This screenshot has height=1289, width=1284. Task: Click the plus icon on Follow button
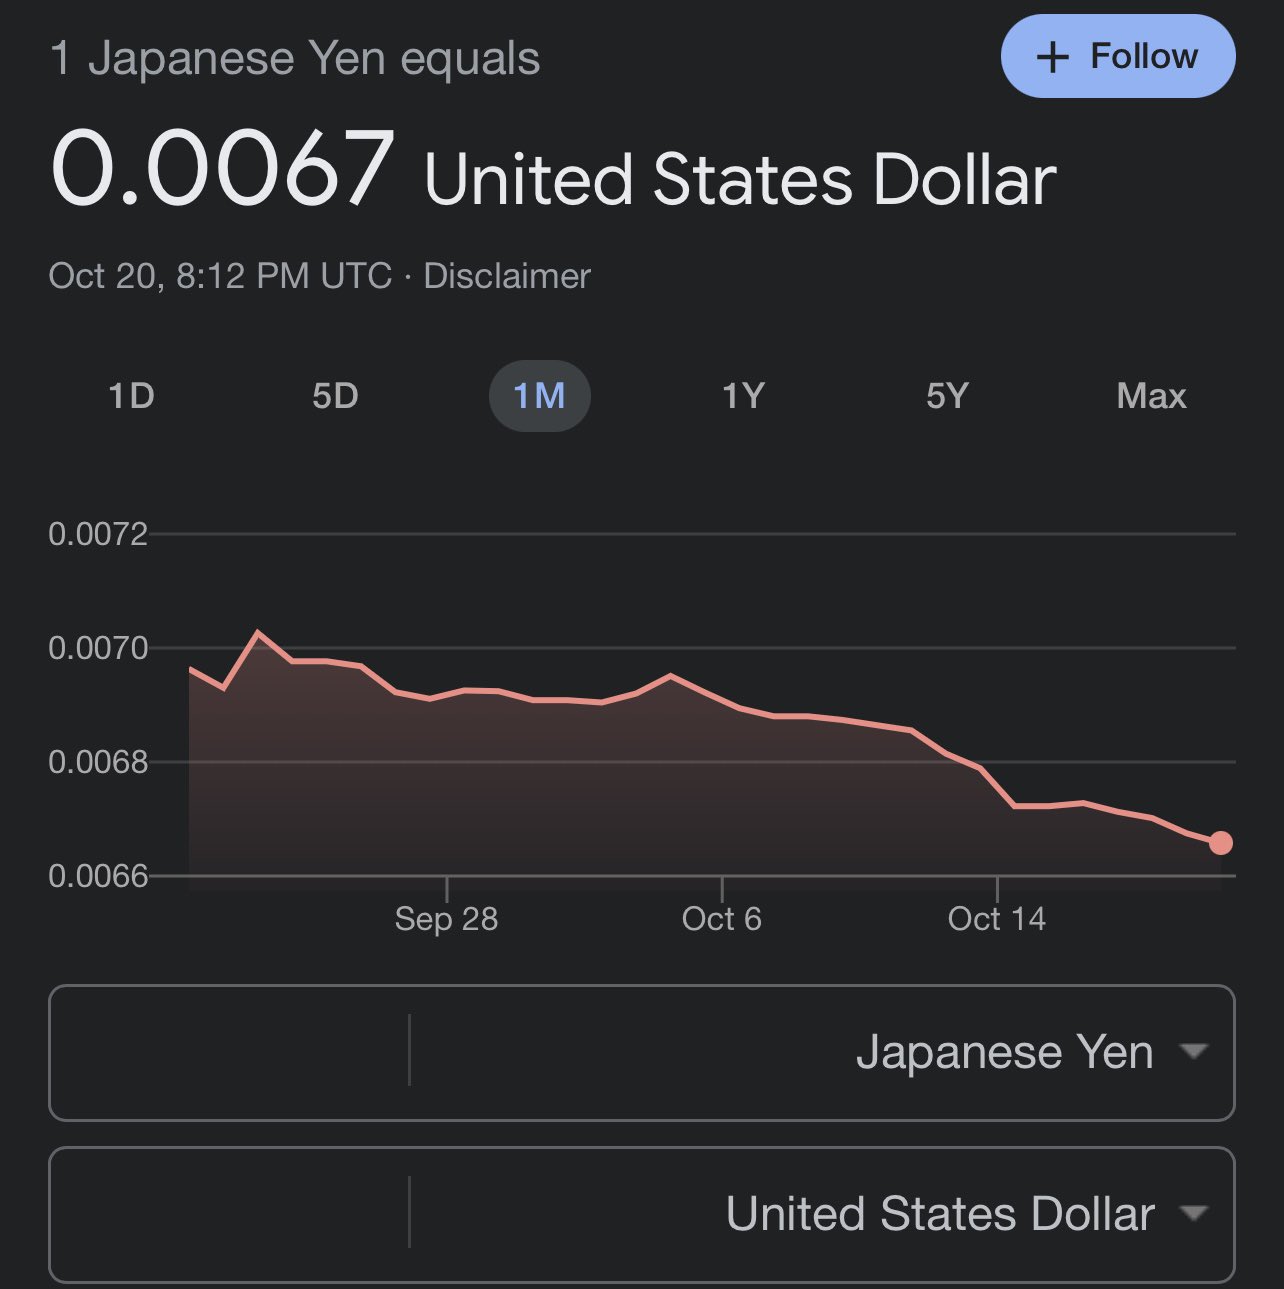coord(1053,57)
